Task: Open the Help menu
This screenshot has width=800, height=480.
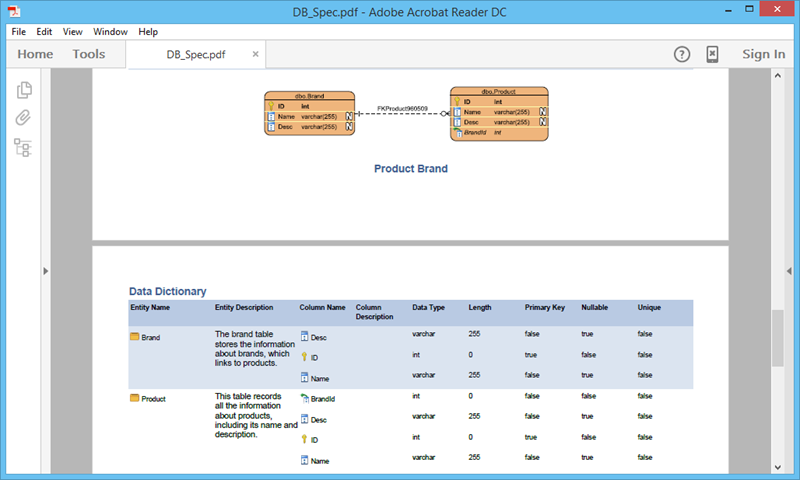Action: click(148, 32)
